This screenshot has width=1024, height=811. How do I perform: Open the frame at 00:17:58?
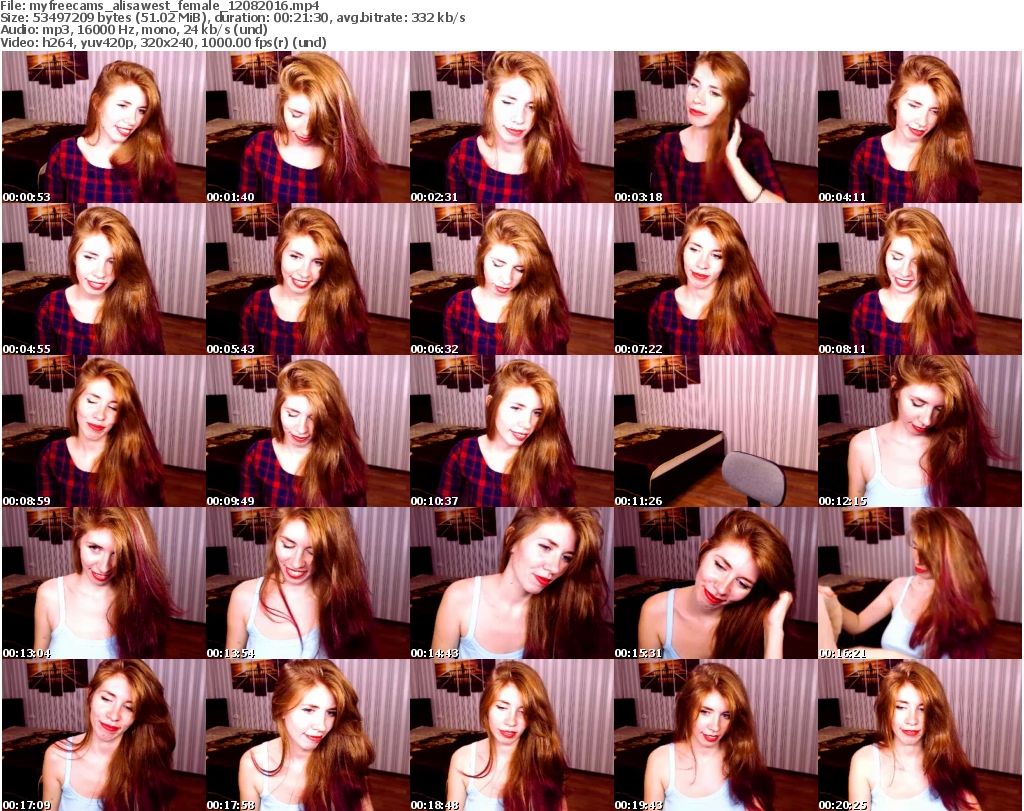click(308, 735)
